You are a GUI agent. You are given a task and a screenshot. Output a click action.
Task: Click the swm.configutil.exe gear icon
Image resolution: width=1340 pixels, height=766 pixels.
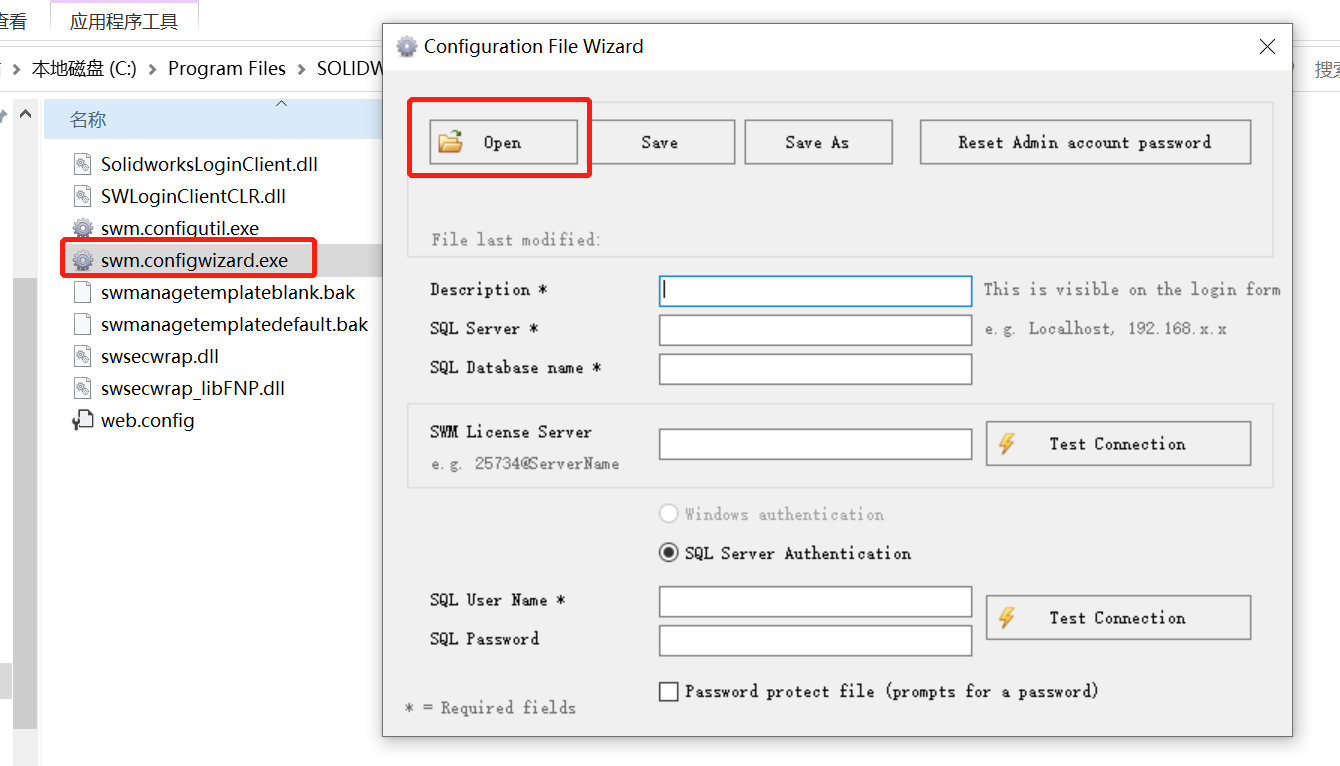tap(83, 228)
